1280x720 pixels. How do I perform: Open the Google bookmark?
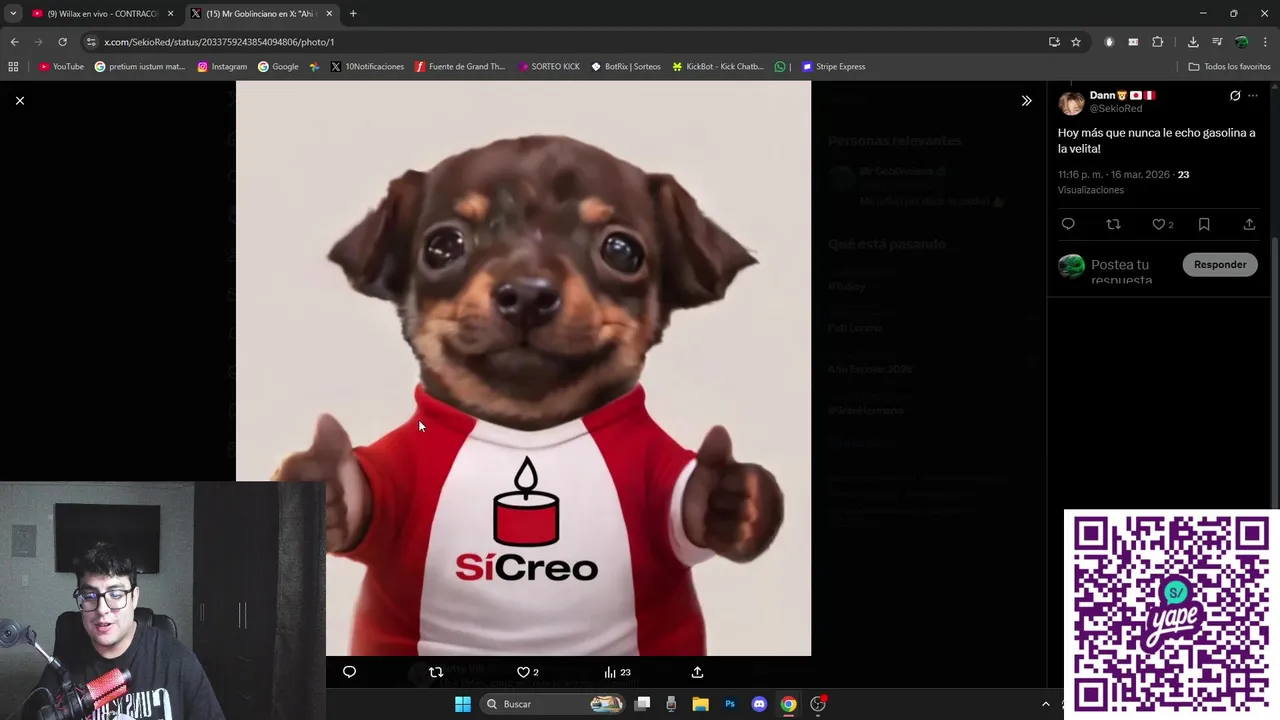coord(278,67)
